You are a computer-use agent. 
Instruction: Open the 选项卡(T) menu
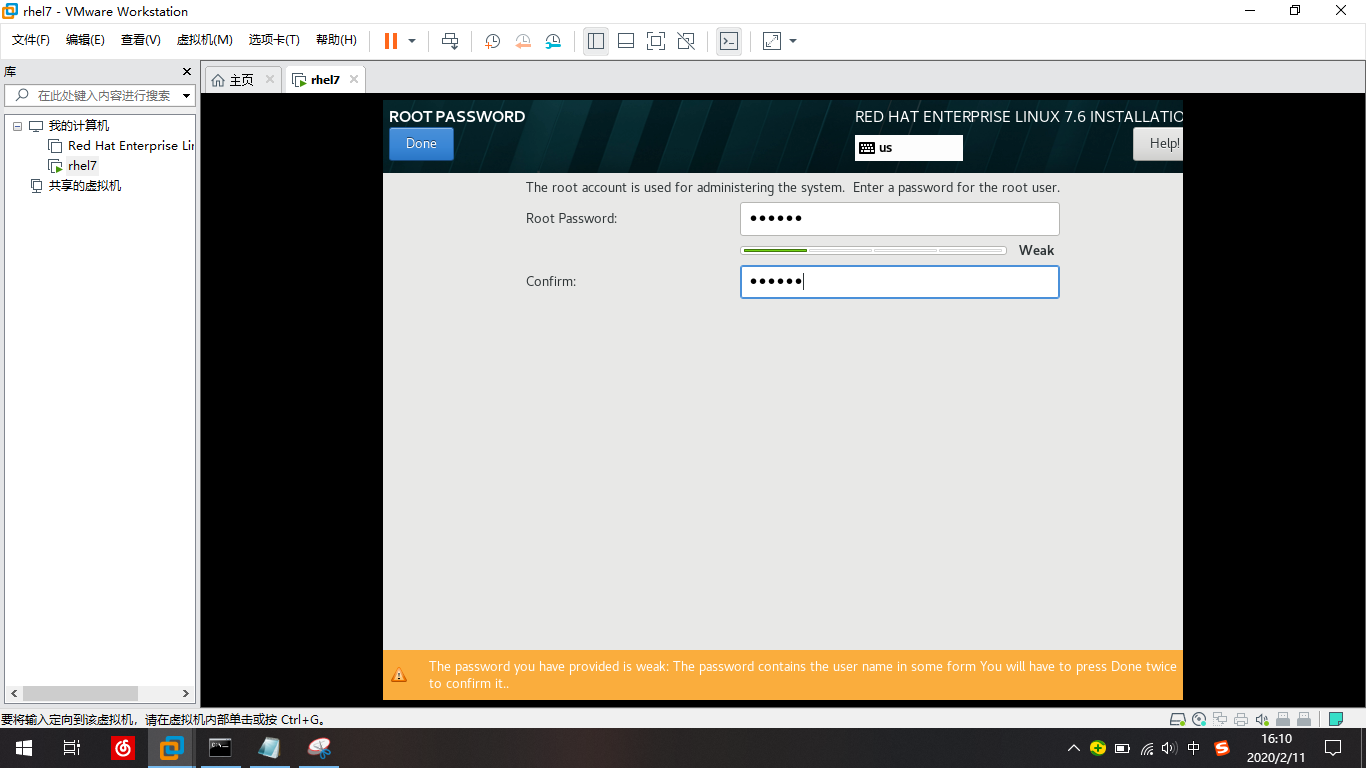(x=274, y=40)
